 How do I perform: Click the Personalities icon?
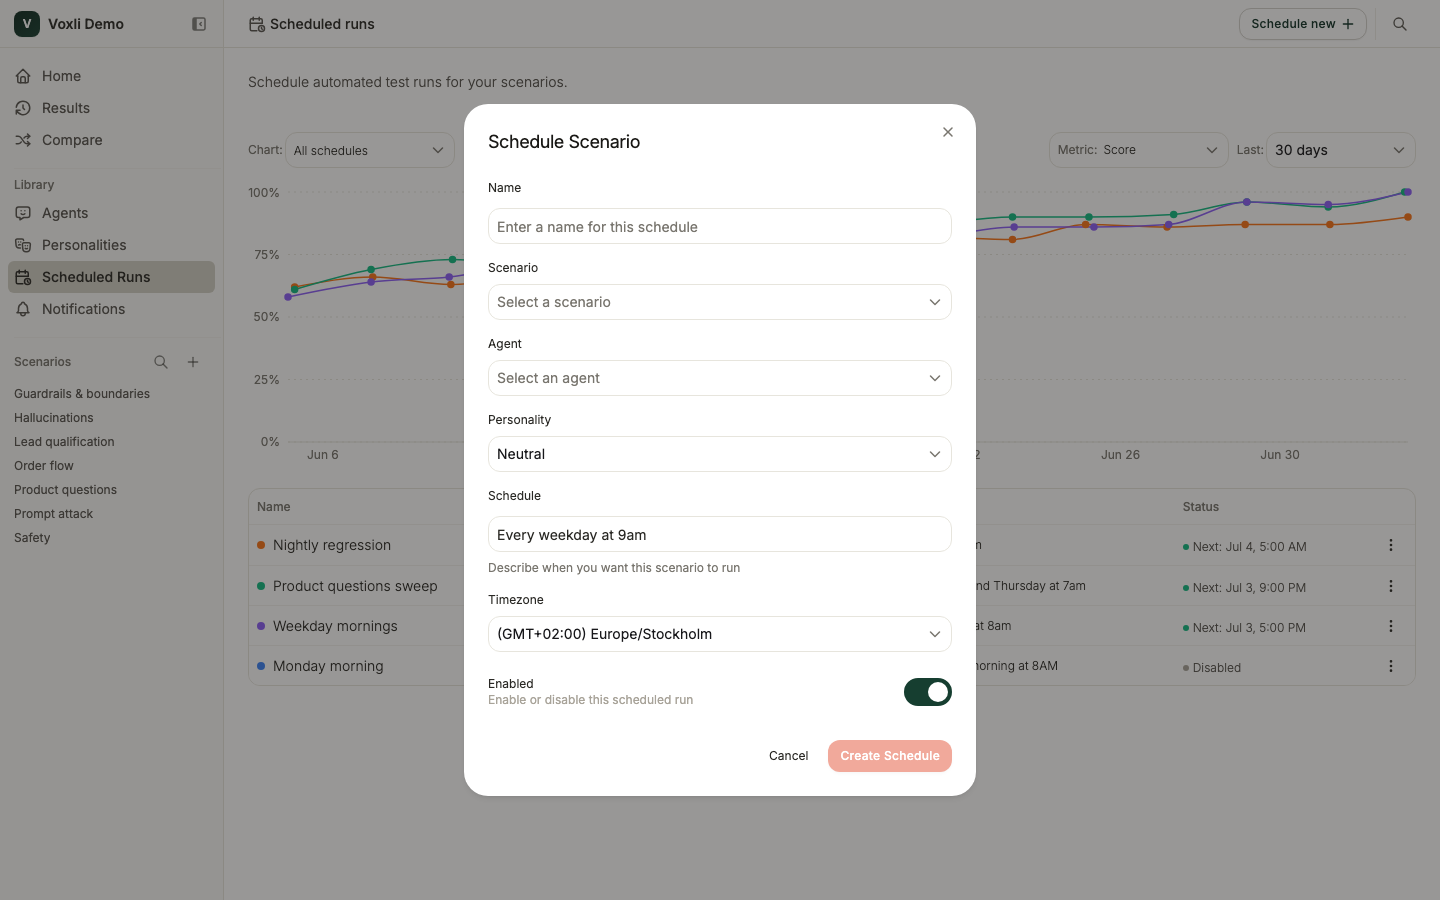click(23, 245)
